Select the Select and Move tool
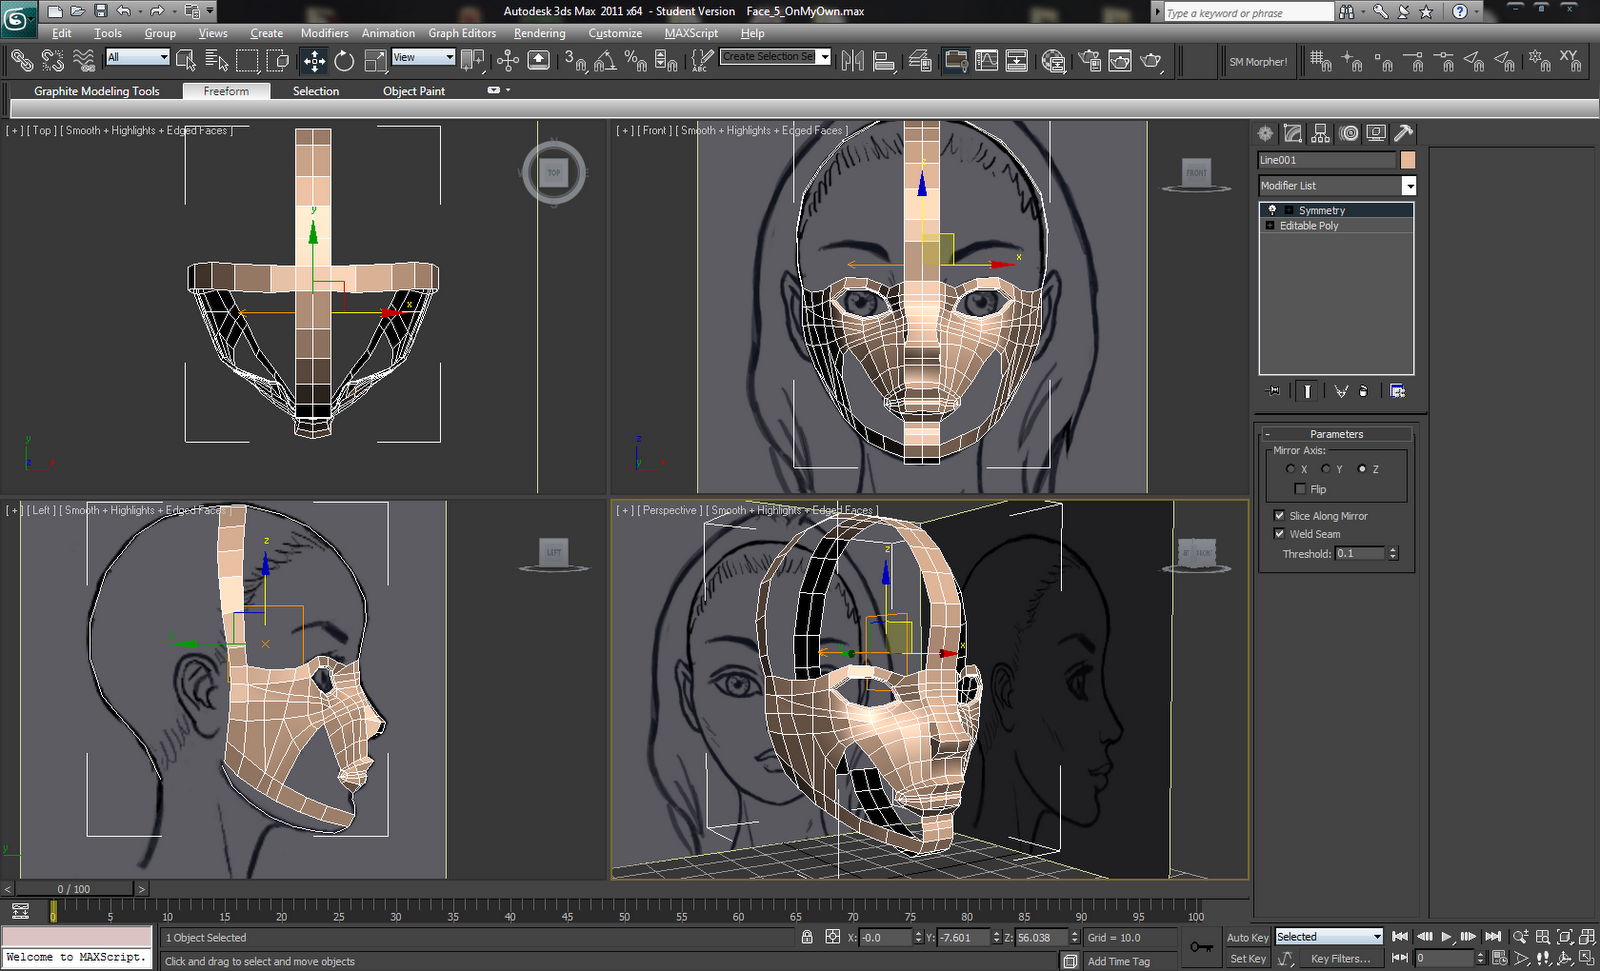The width and height of the screenshot is (1600, 971). [313, 61]
